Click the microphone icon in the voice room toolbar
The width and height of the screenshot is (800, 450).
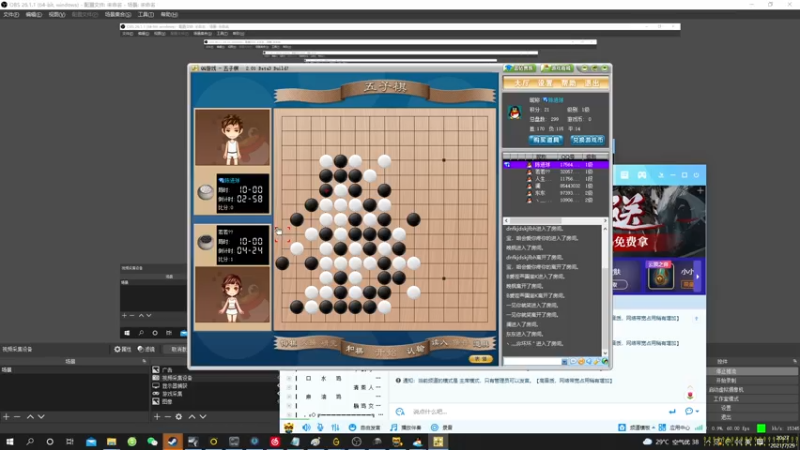click(320, 427)
